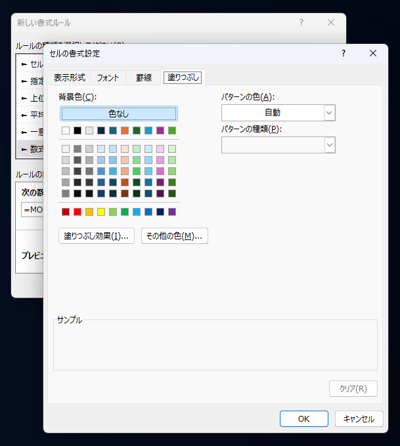
Task: Close the セルの書式設定 dialog with X
Action: click(x=373, y=53)
